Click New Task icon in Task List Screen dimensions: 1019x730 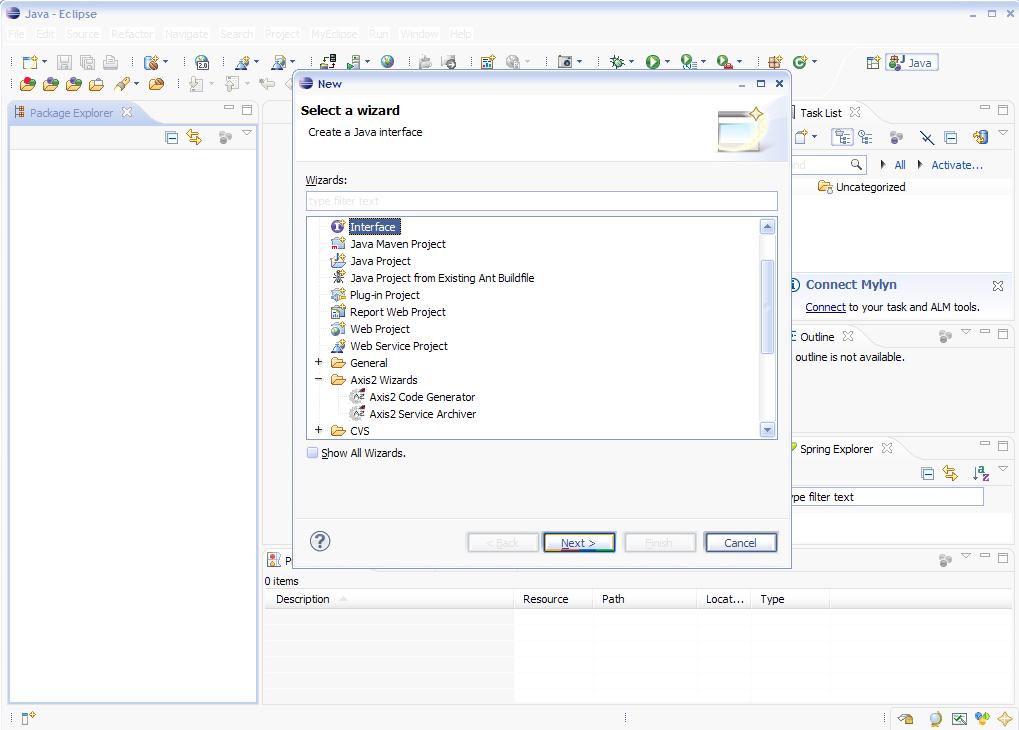tap(801, 137)
